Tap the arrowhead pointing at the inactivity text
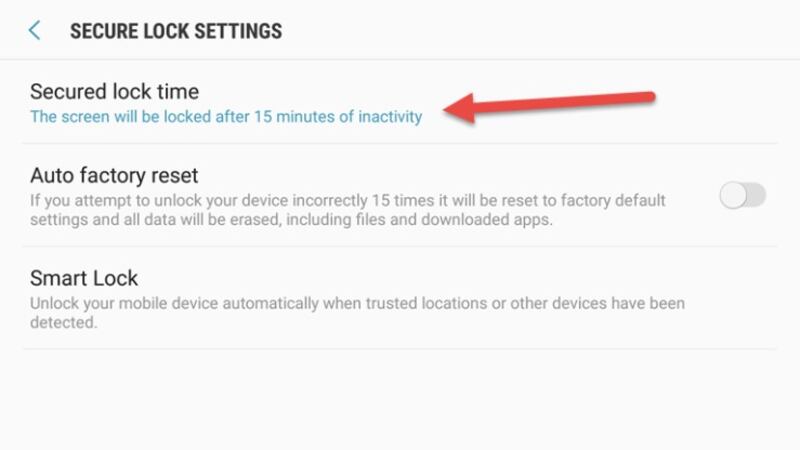This screenshot has width=800, height=450. (459, 108)
